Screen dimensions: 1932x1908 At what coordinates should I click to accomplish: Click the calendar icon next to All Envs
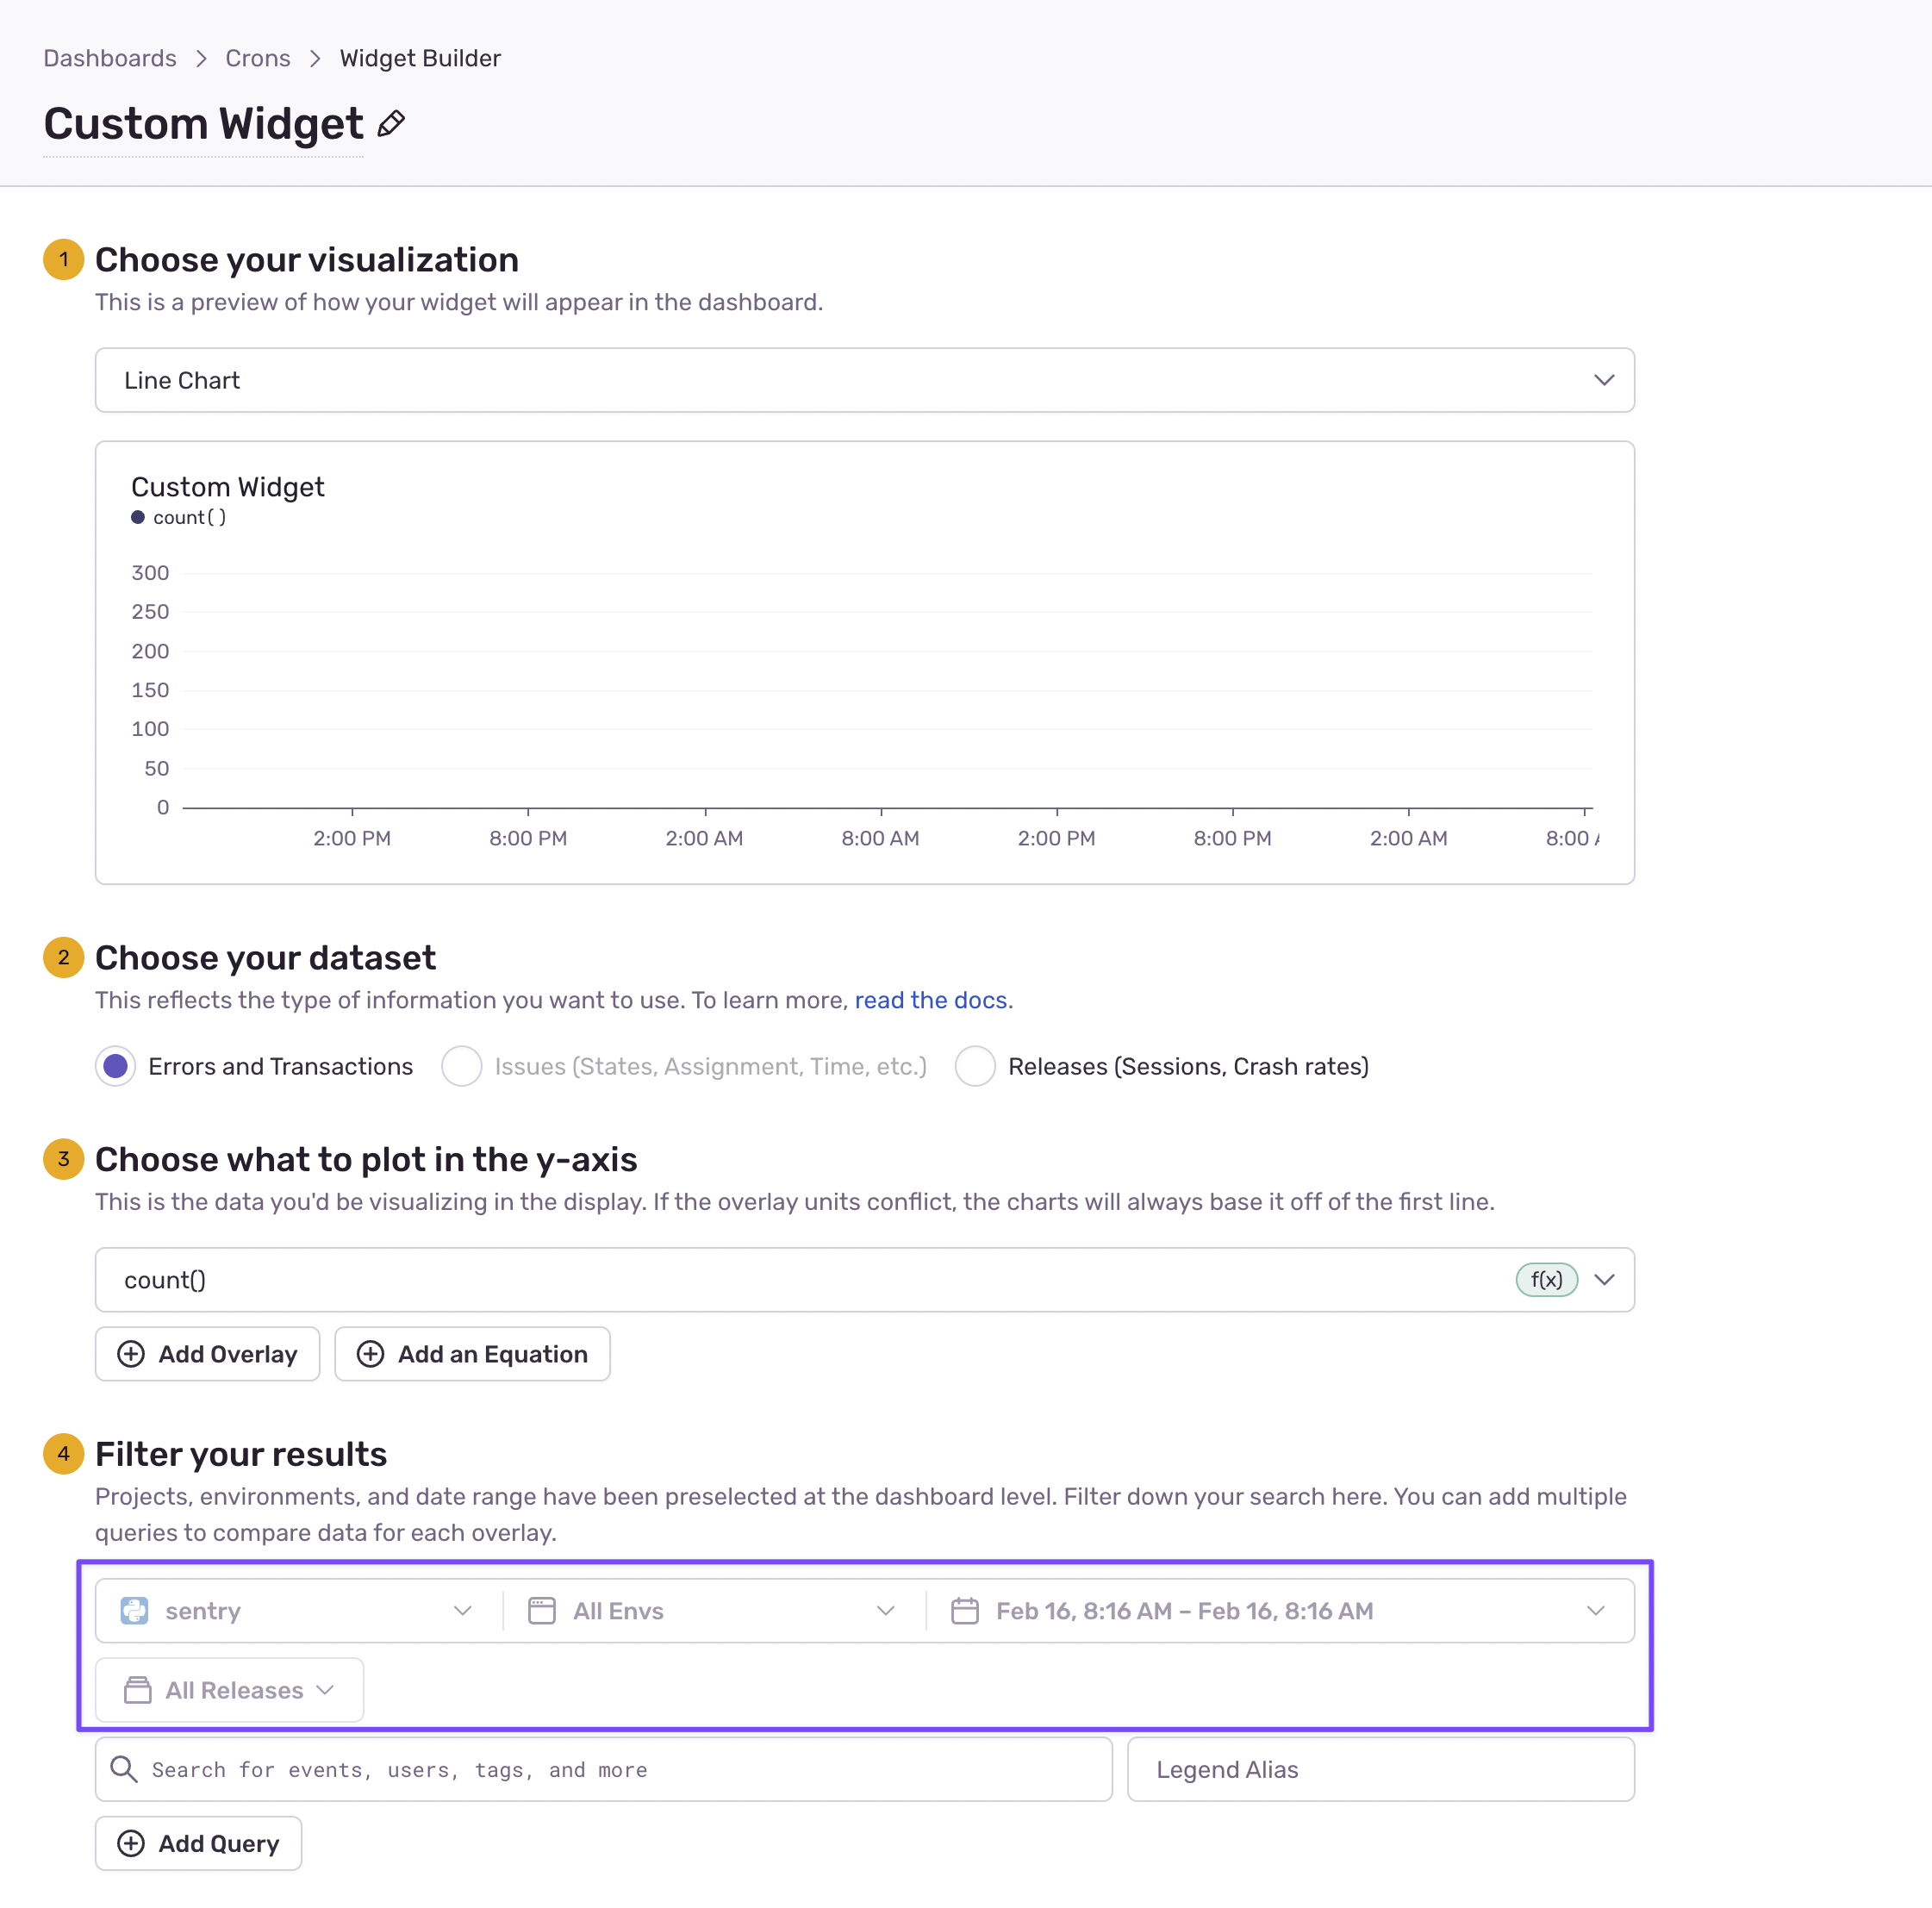[x=541, y=1610]
